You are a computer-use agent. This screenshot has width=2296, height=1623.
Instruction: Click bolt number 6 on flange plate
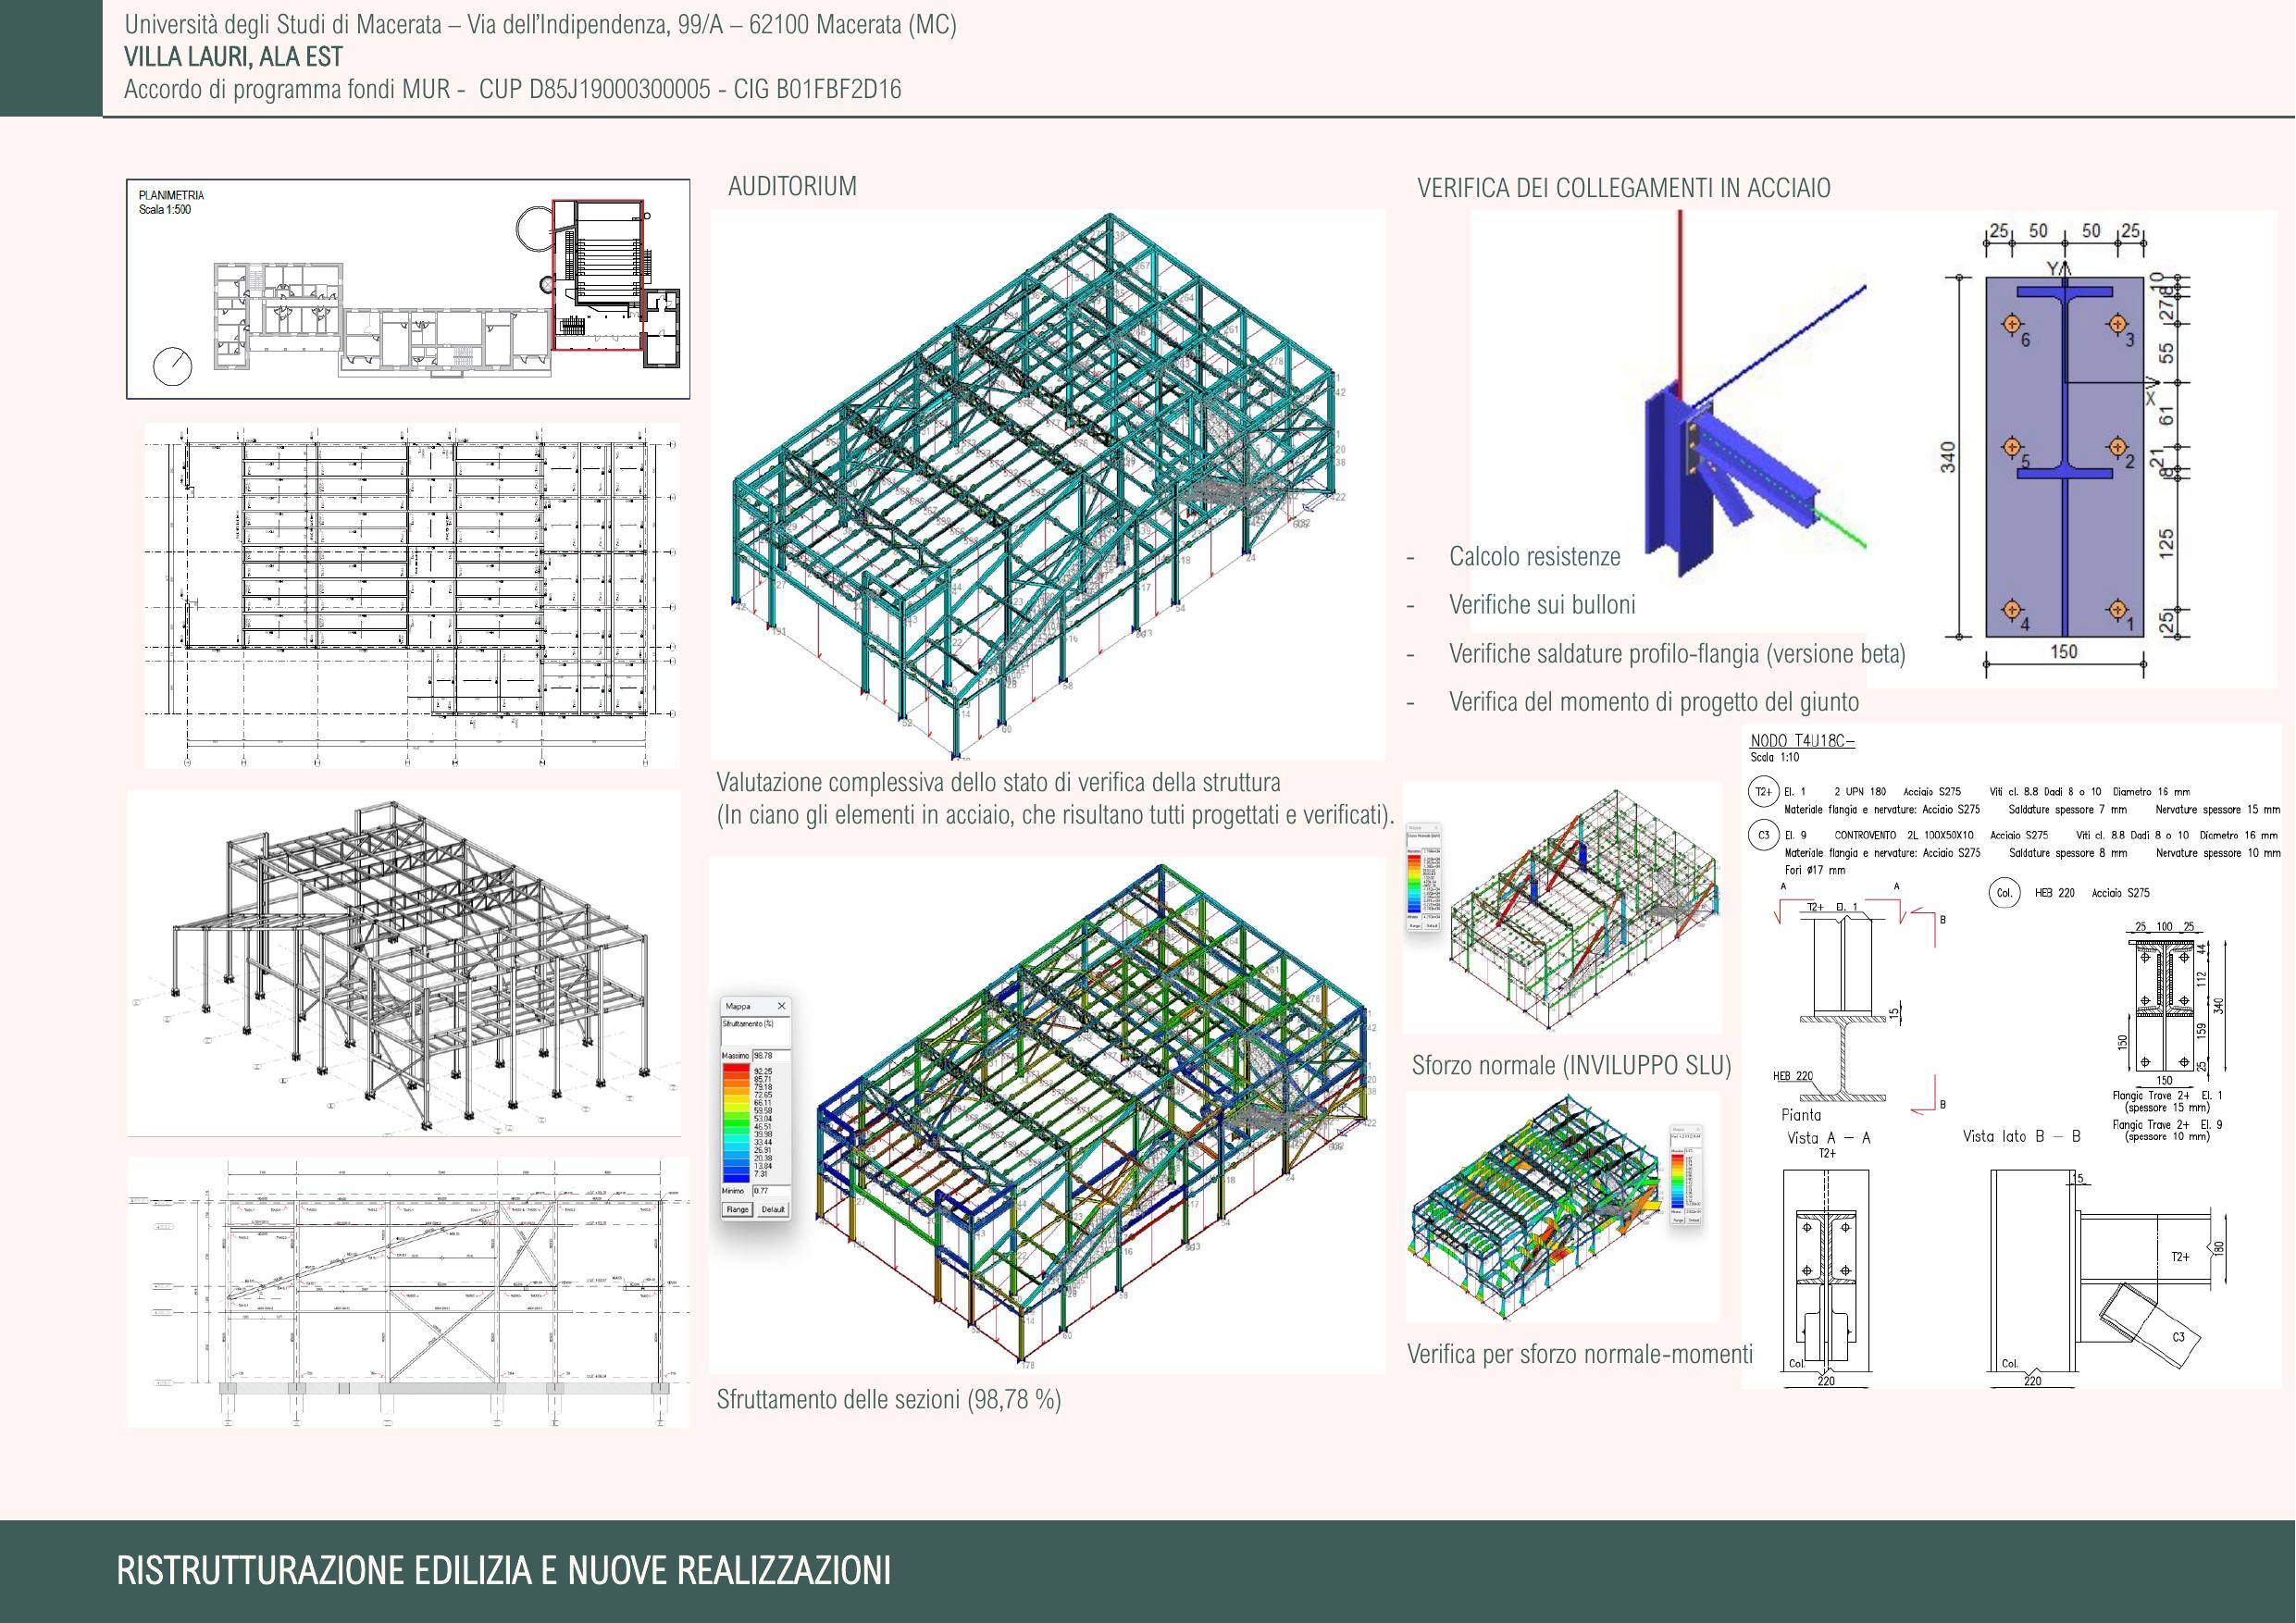(x=2013, y=324)
